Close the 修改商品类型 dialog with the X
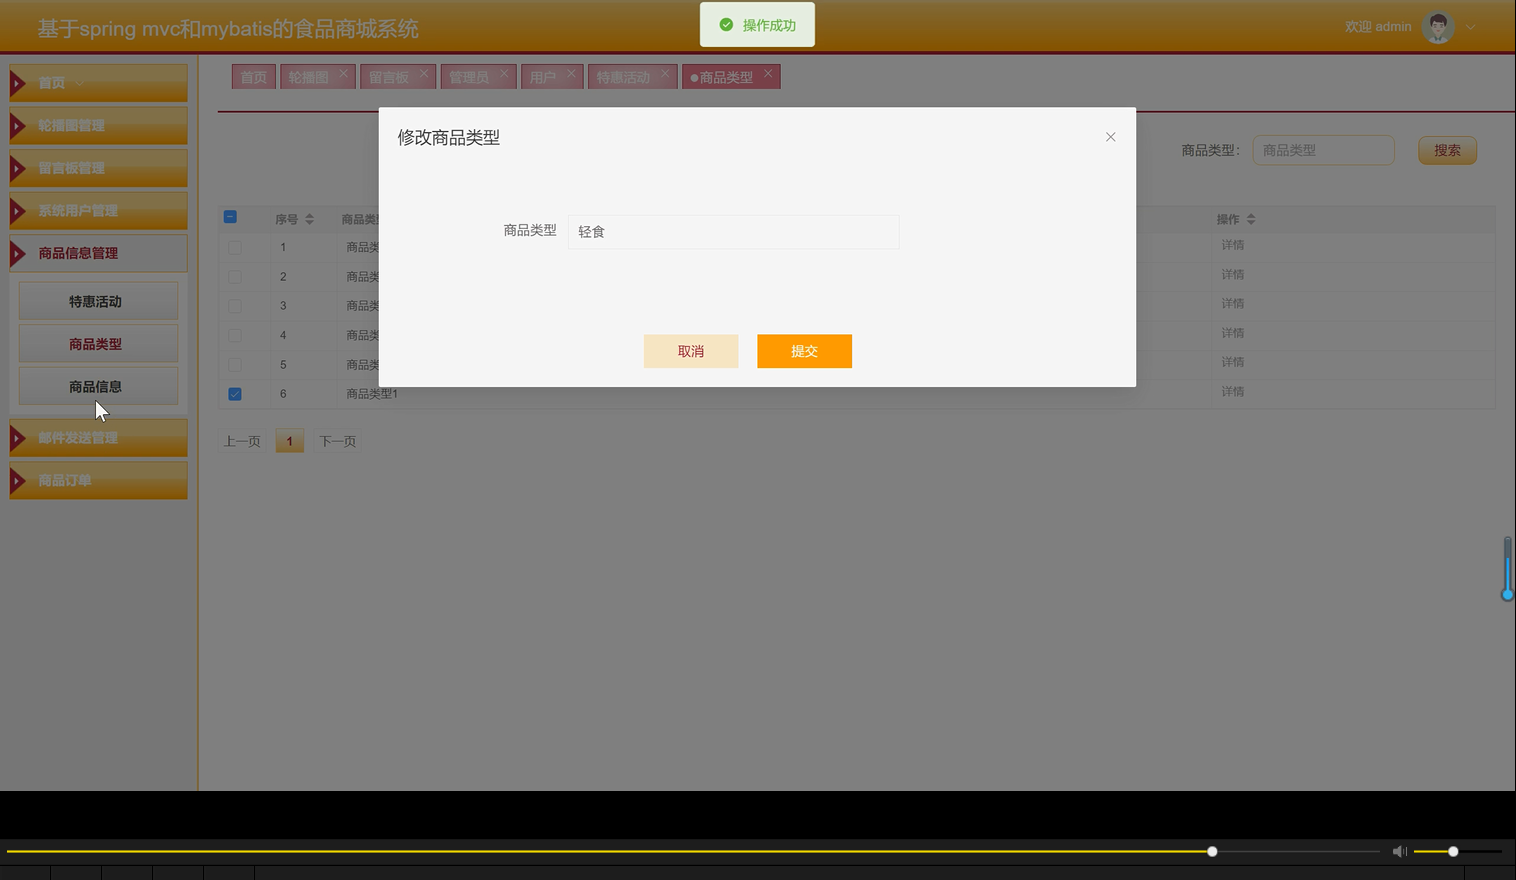Screen dimensions: 1516x880 (x=1110, y=137)
